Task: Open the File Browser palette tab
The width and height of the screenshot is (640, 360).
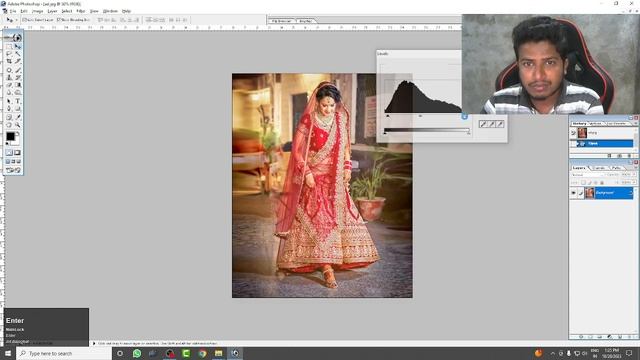Action: pos(281,21)
